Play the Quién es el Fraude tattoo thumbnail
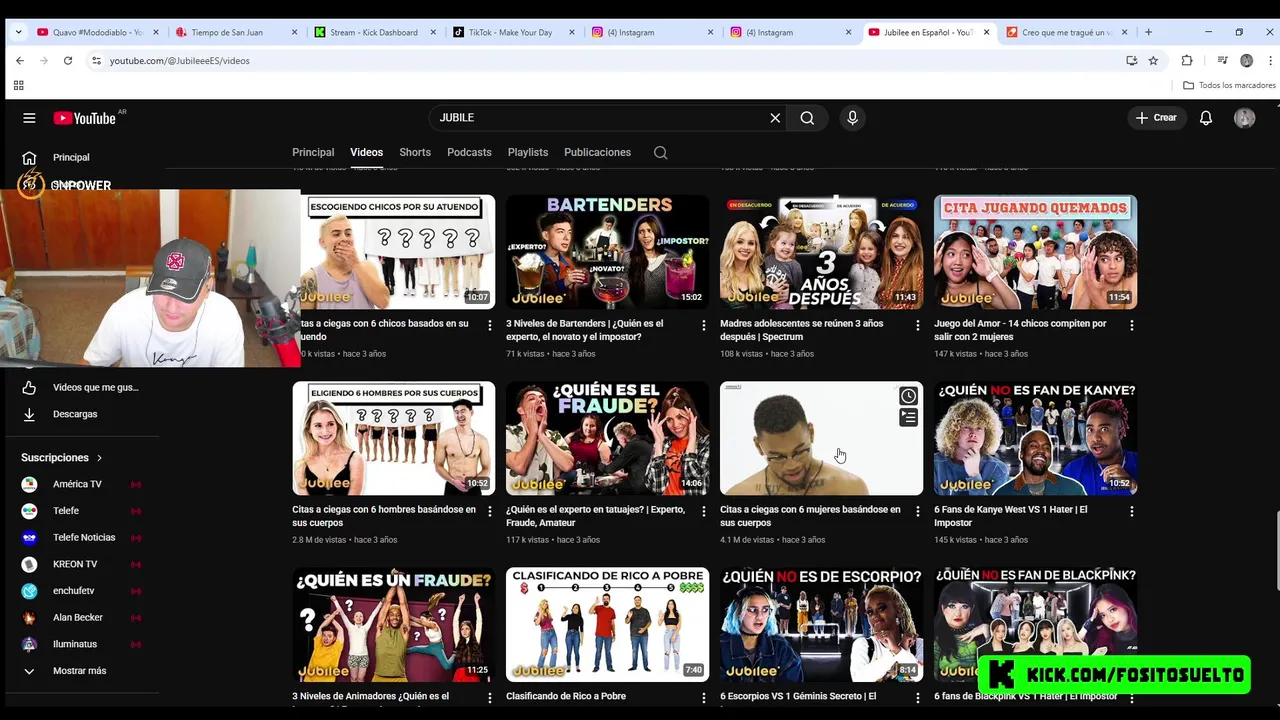This screenshot has width=1280, height=720. coord(607,438)
